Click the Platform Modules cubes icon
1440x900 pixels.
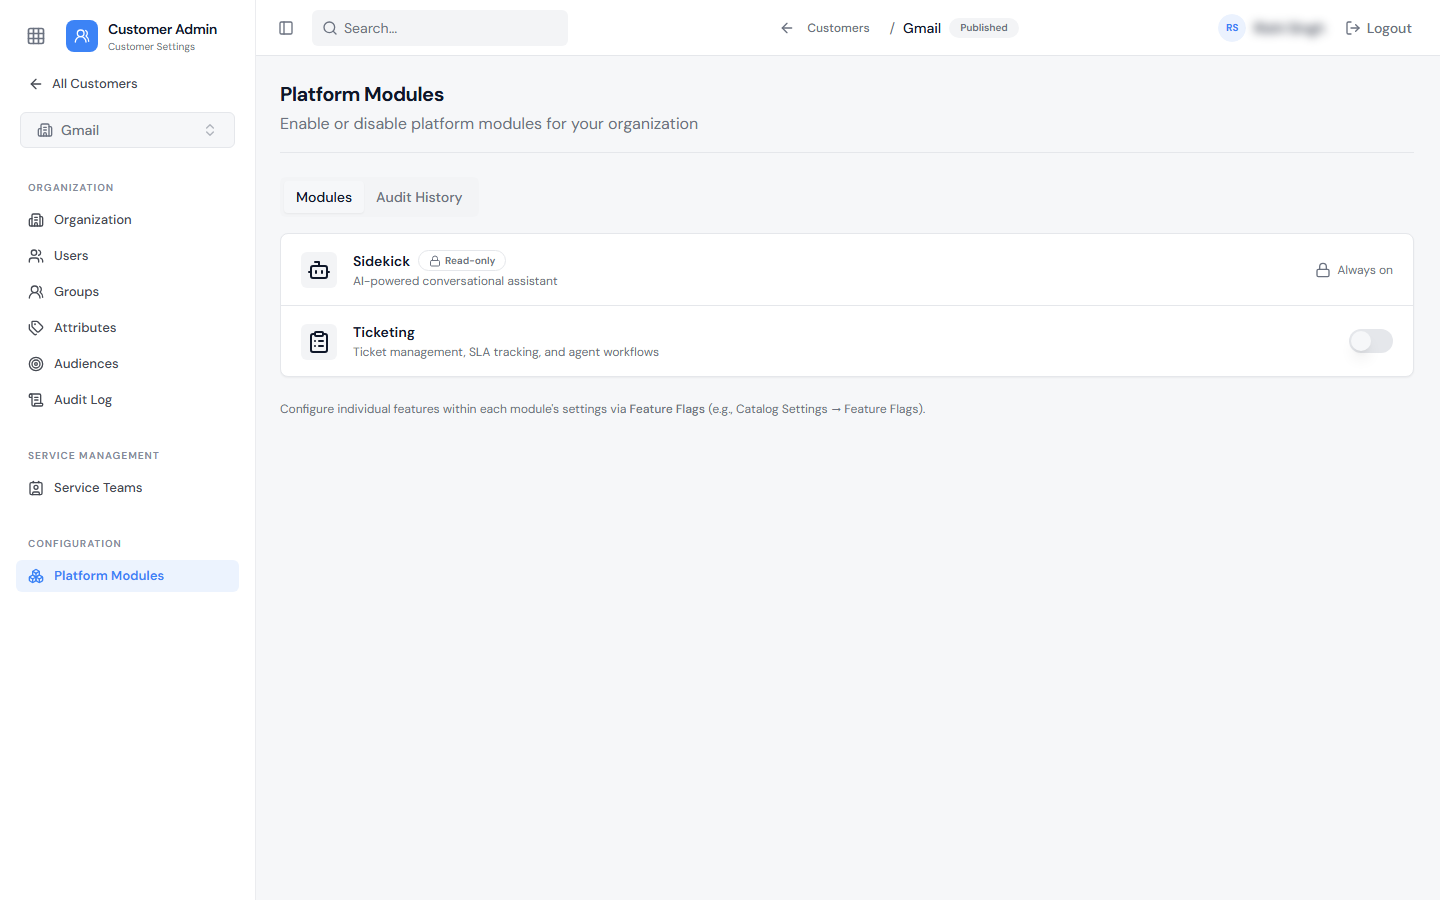click(x=36, y=576)
